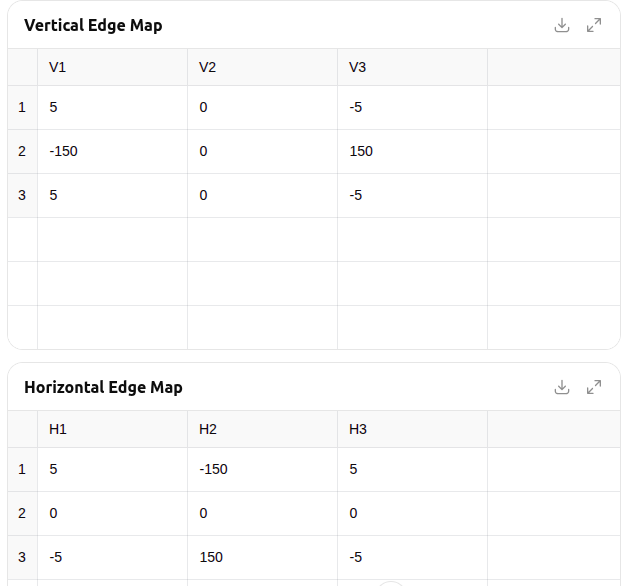This screenshot has height=586, width=626.
Task: Click the Horizontal Edge Map title
Action: 103,388
